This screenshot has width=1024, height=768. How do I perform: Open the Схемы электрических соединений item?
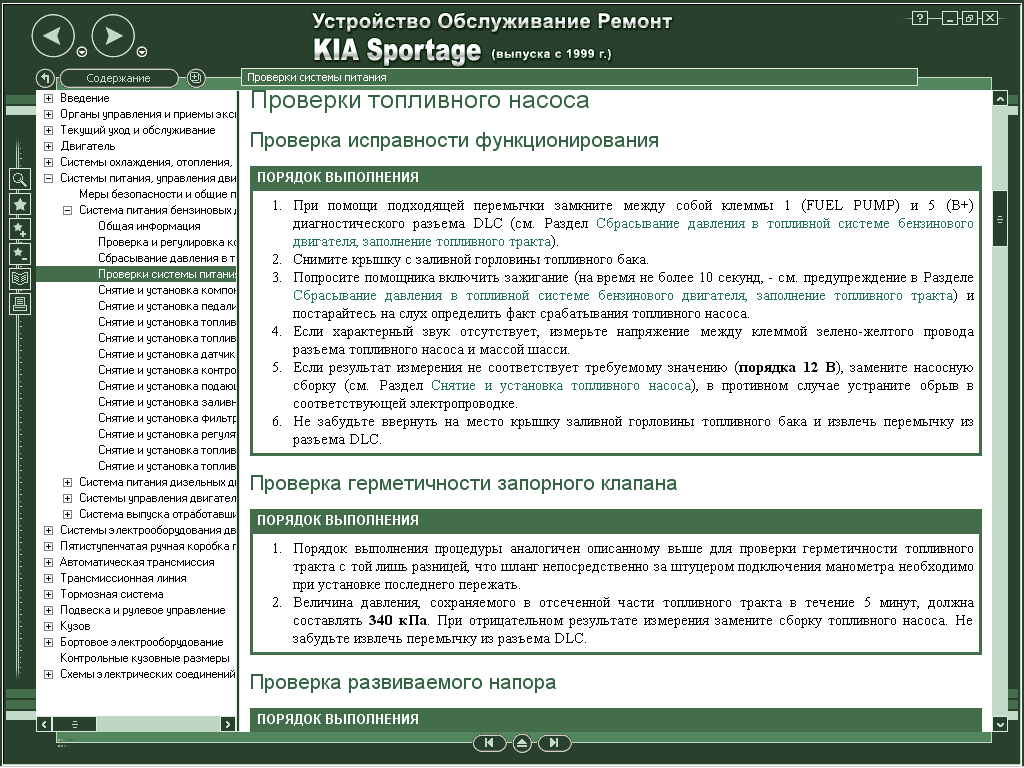pyautogui.click(x=148, y=674)
